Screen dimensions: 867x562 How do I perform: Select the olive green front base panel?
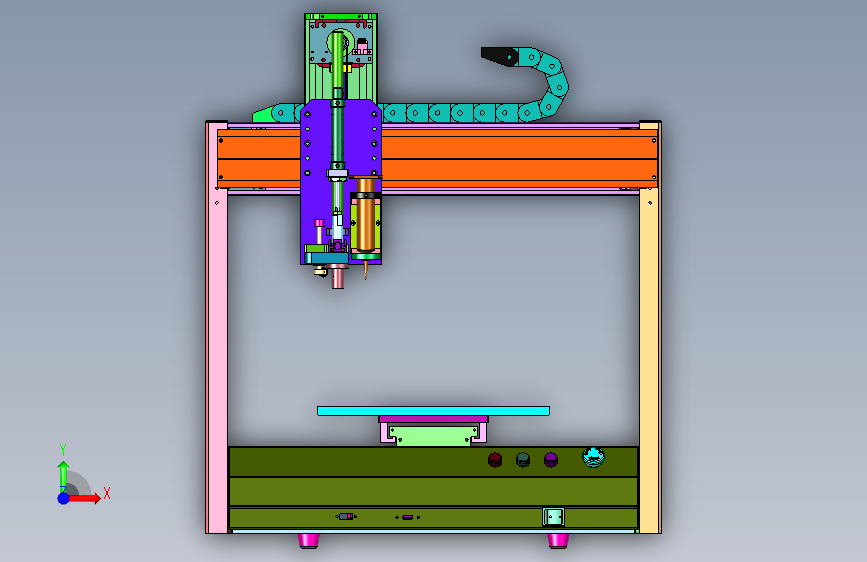coord(434,487)
